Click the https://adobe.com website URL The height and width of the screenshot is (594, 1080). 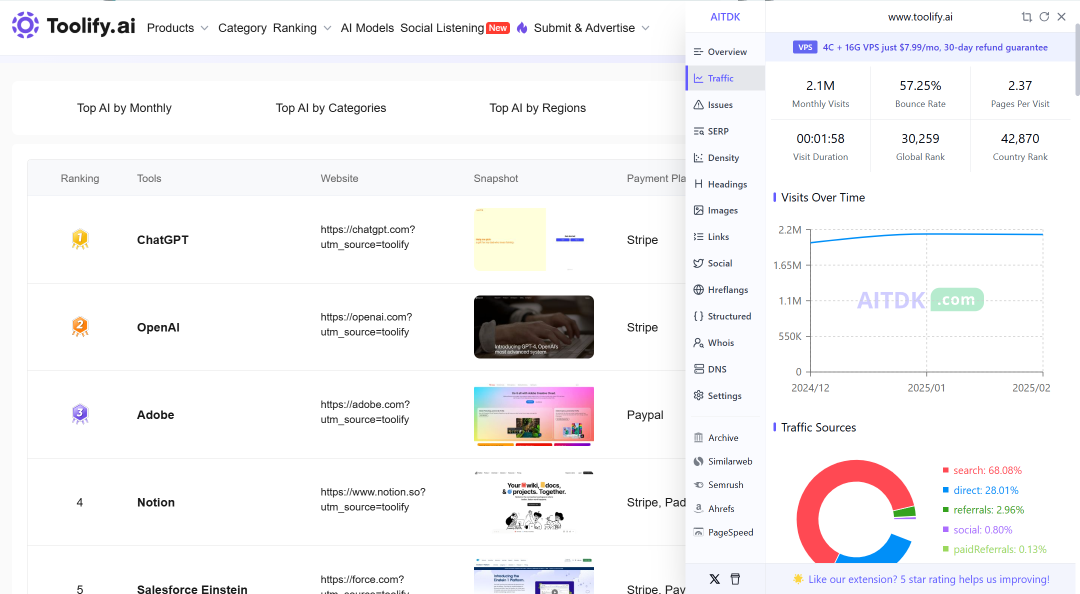tap(365, 412)
